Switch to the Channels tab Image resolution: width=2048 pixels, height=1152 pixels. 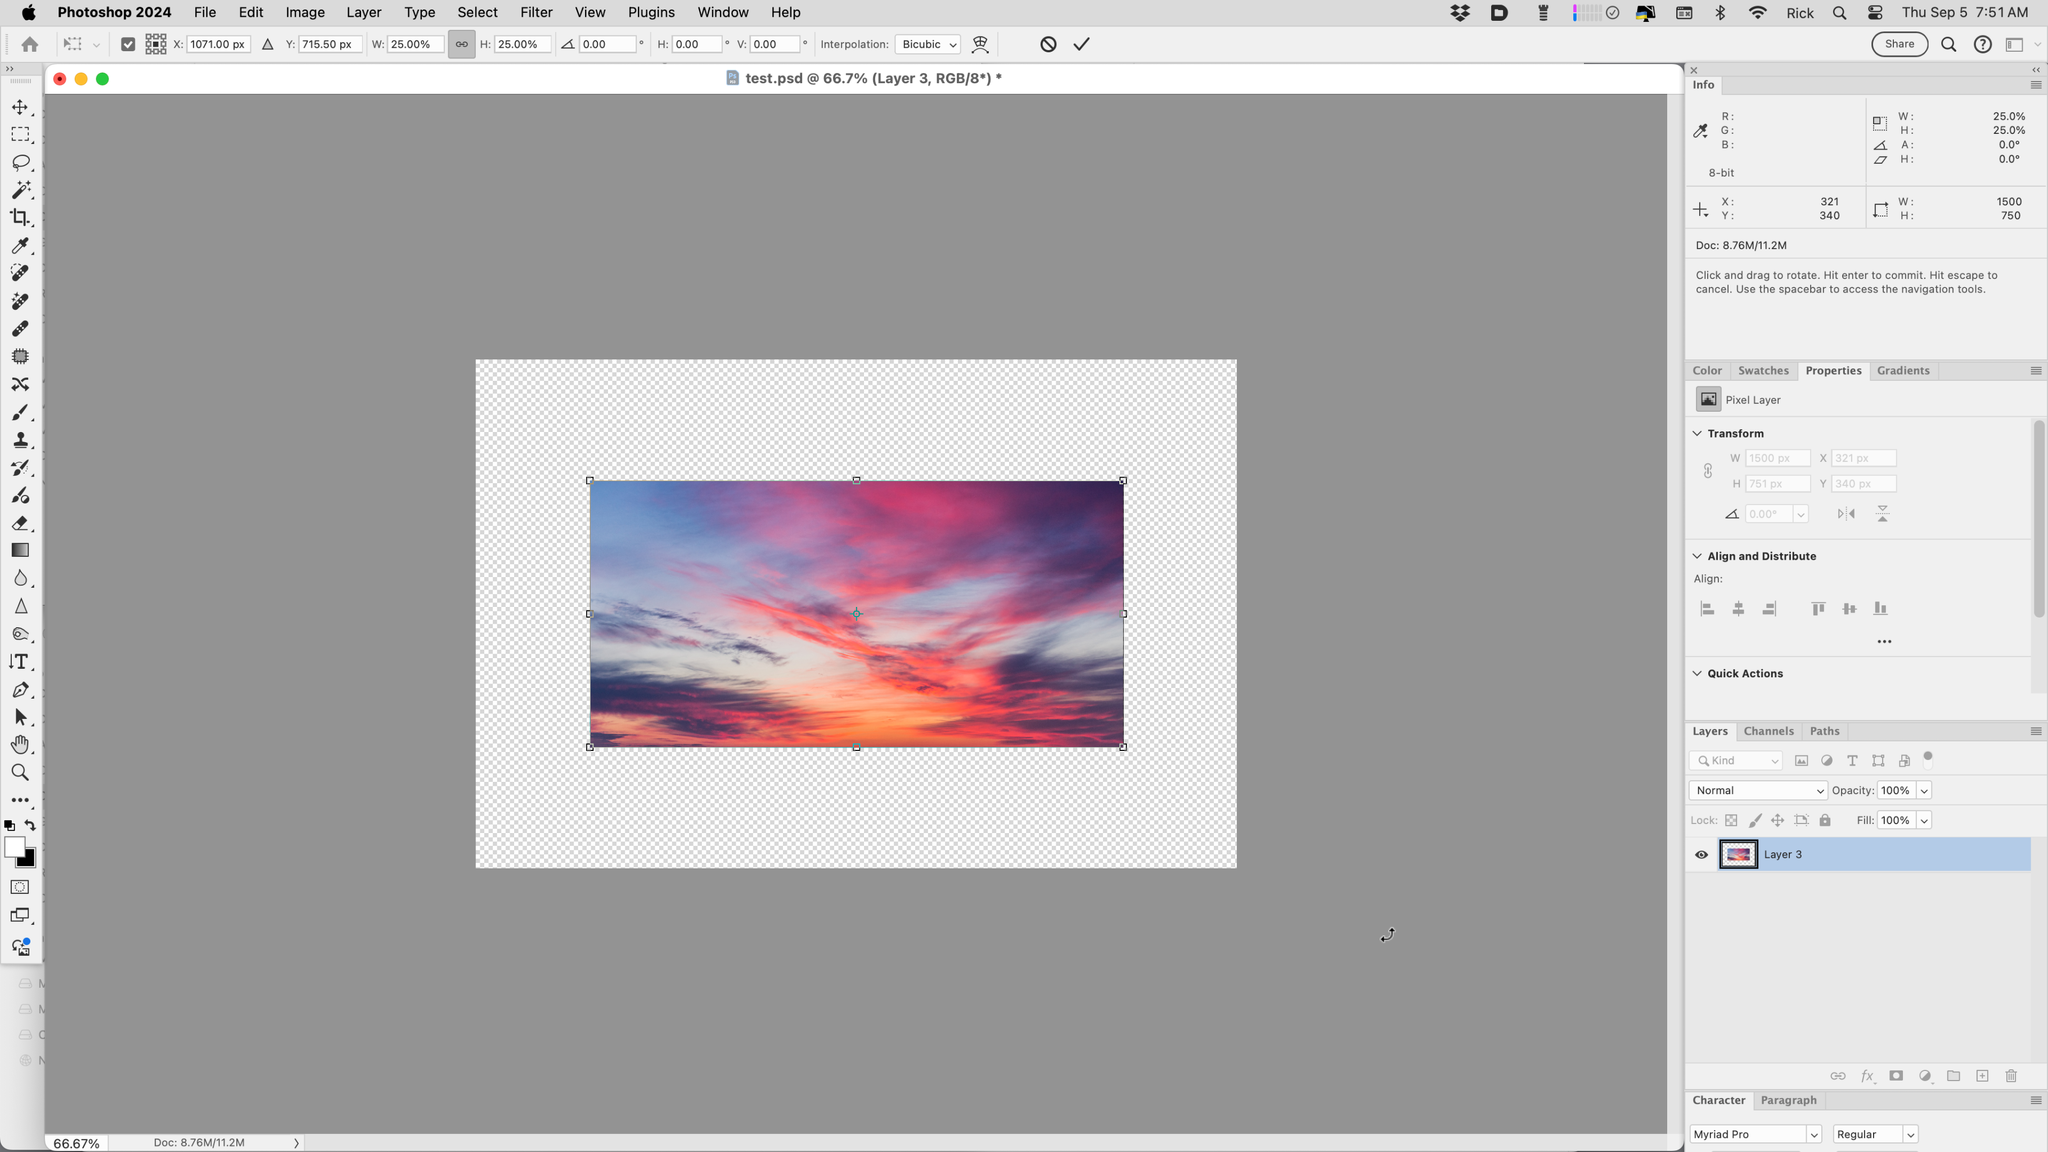click(x=1767, y=731)
